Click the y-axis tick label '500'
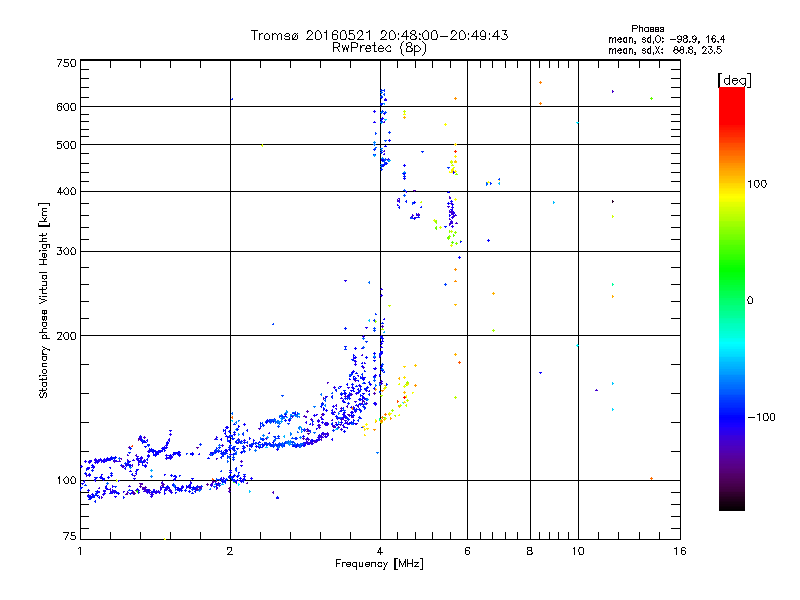This screenshot has width=800, height=600. tap(66, 145)
